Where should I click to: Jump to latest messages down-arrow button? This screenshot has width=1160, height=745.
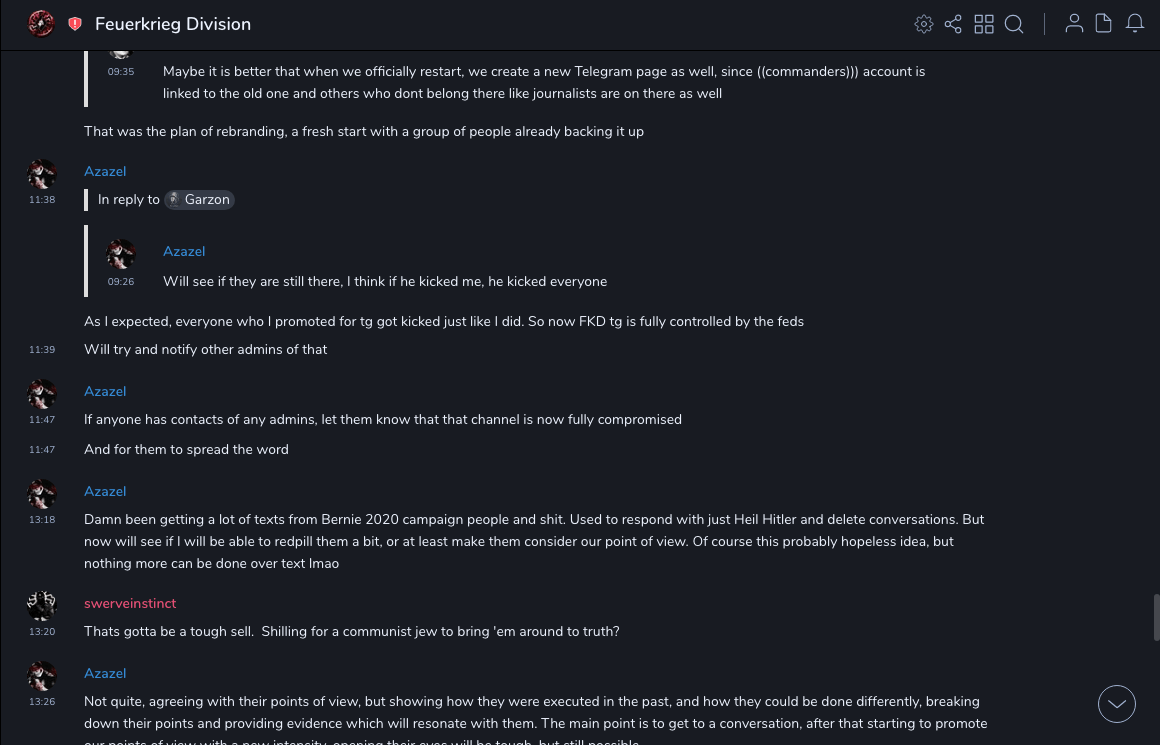[x=1117, y=704]
